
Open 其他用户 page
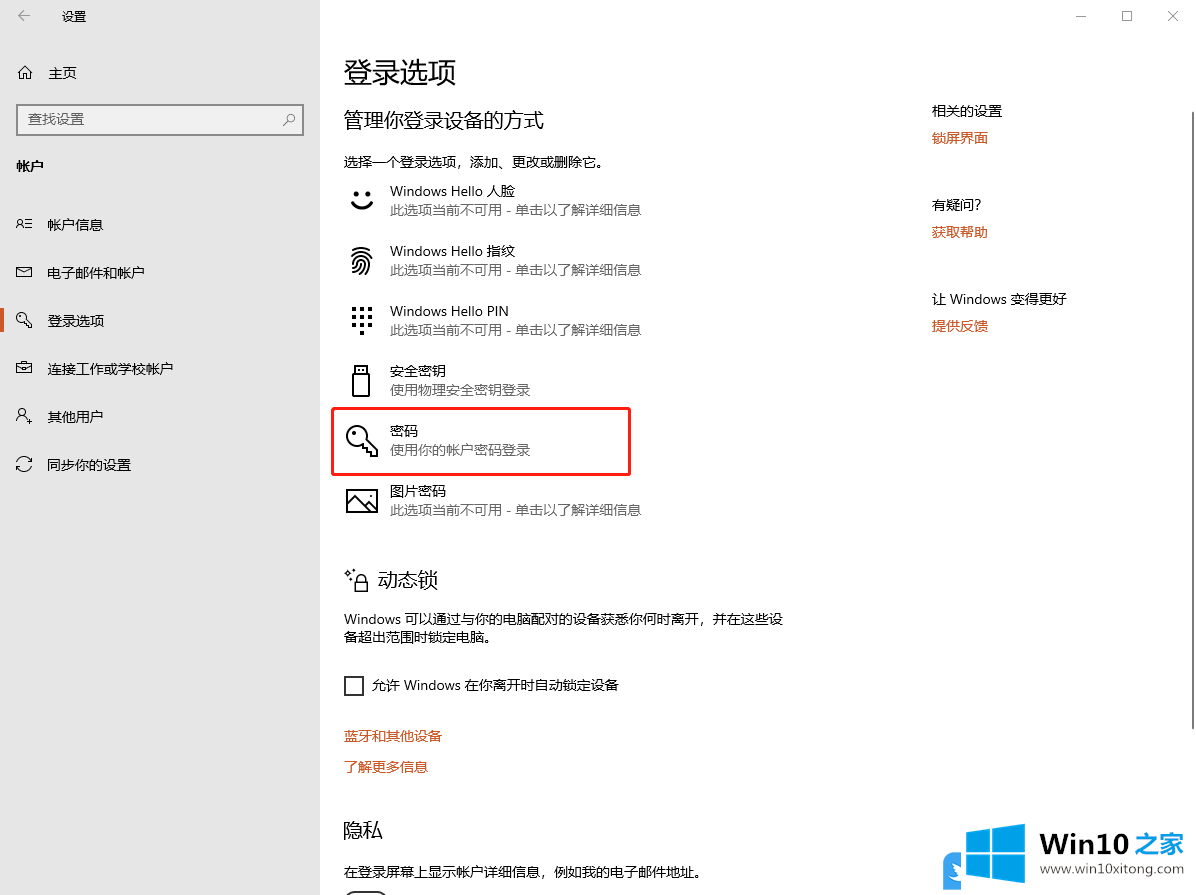click(x=75, y=417)
